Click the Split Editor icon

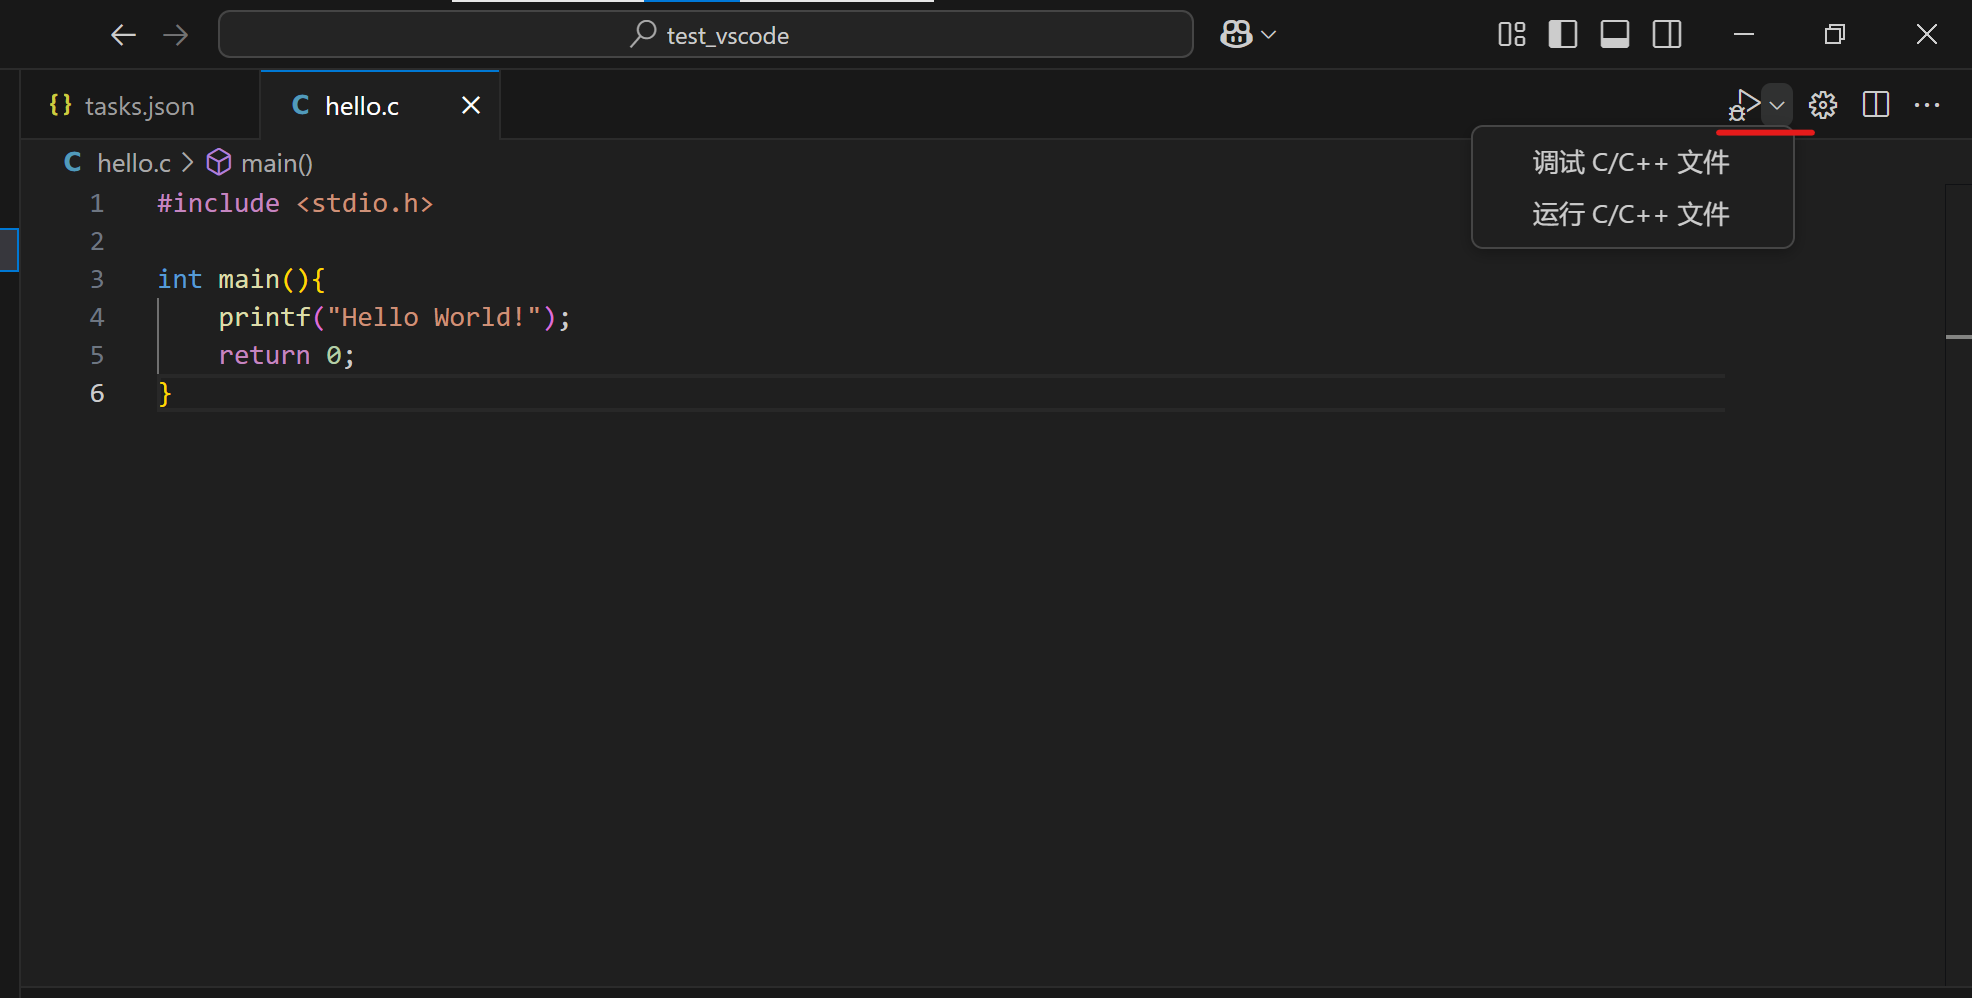[1876, 105]
